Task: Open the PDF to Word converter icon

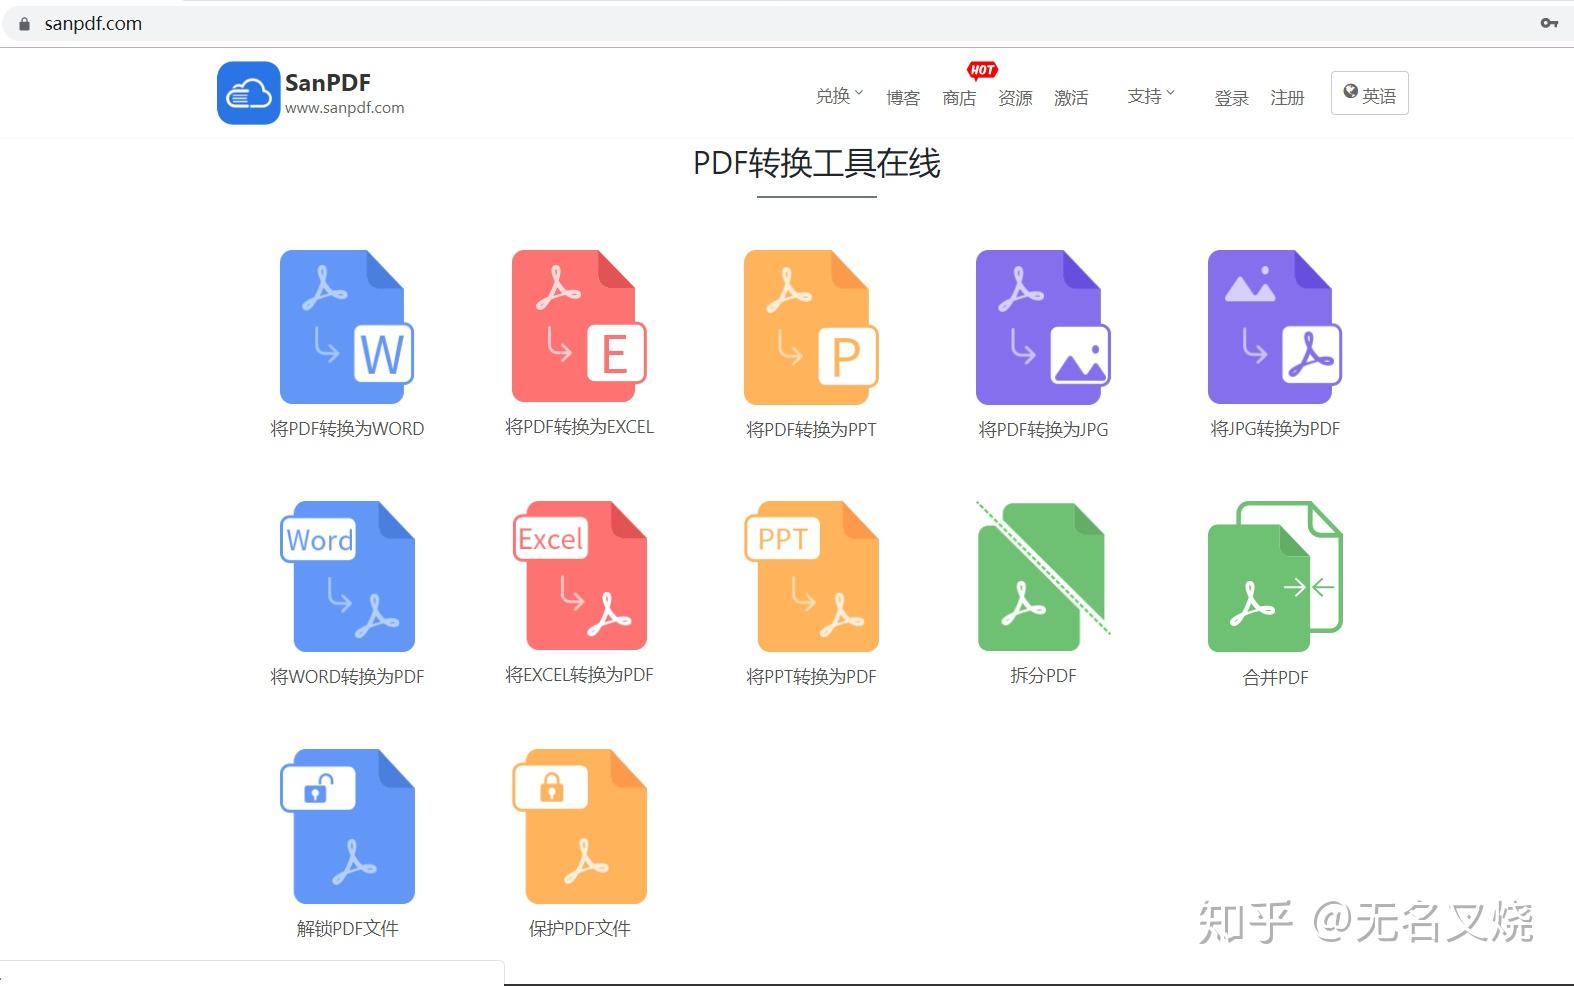Action: tap(347, 328)
